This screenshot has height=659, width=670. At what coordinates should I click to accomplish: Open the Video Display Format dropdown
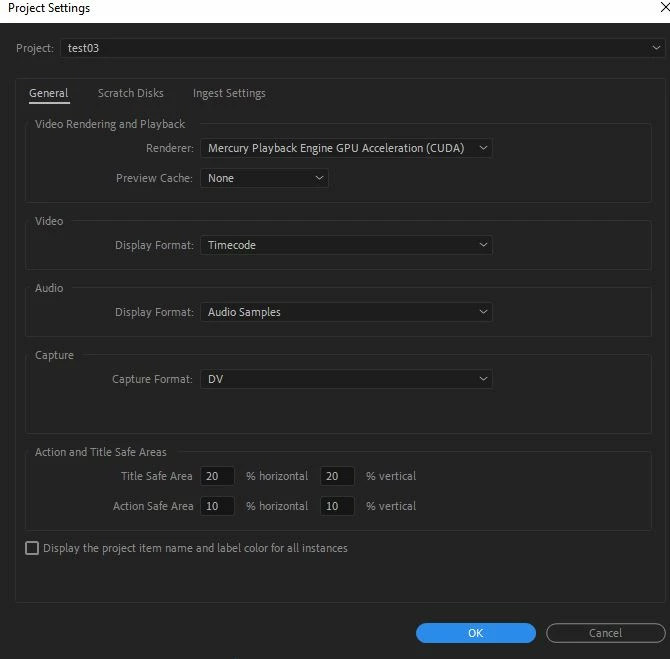[346, 245]
